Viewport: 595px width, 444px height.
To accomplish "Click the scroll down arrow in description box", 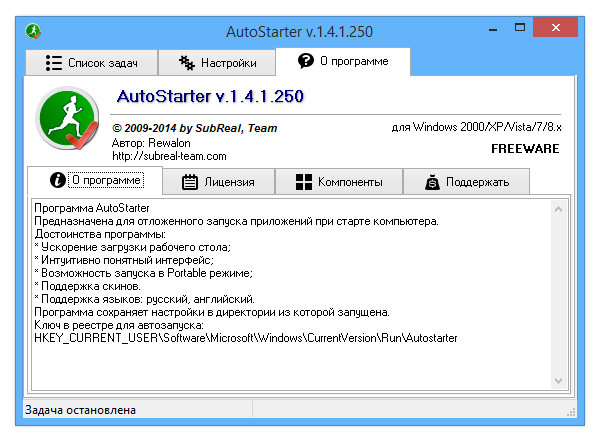I will pyautogui.click(x=558, y=381).
